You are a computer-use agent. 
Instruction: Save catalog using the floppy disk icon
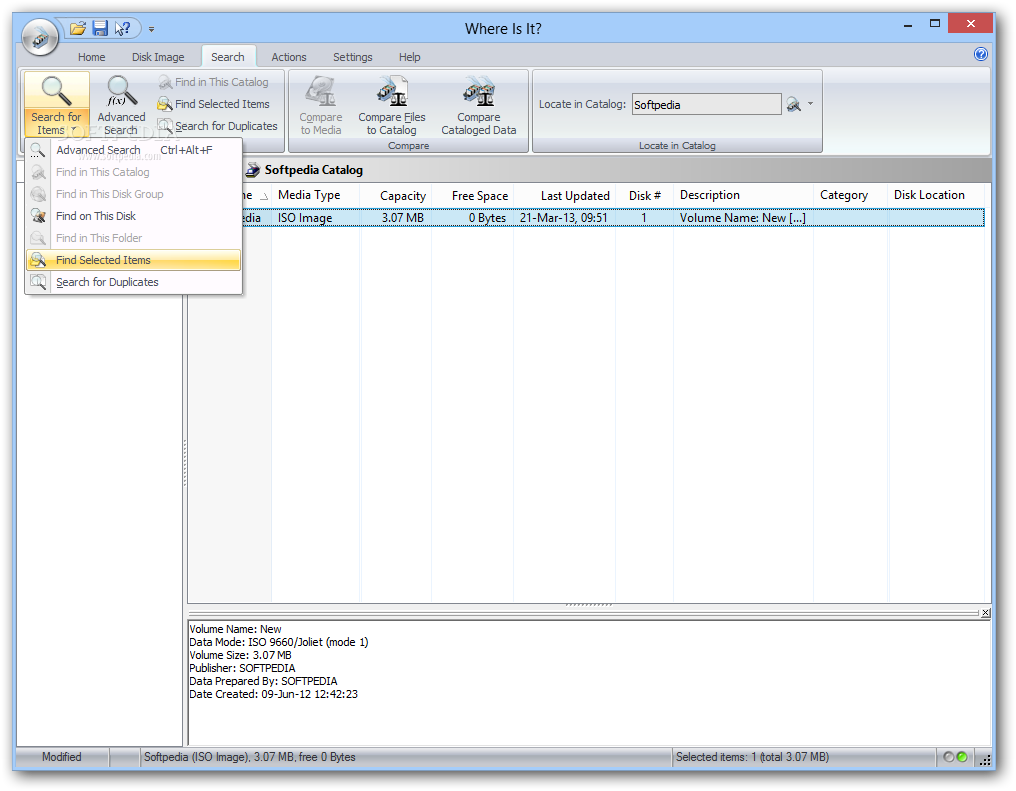100,29
